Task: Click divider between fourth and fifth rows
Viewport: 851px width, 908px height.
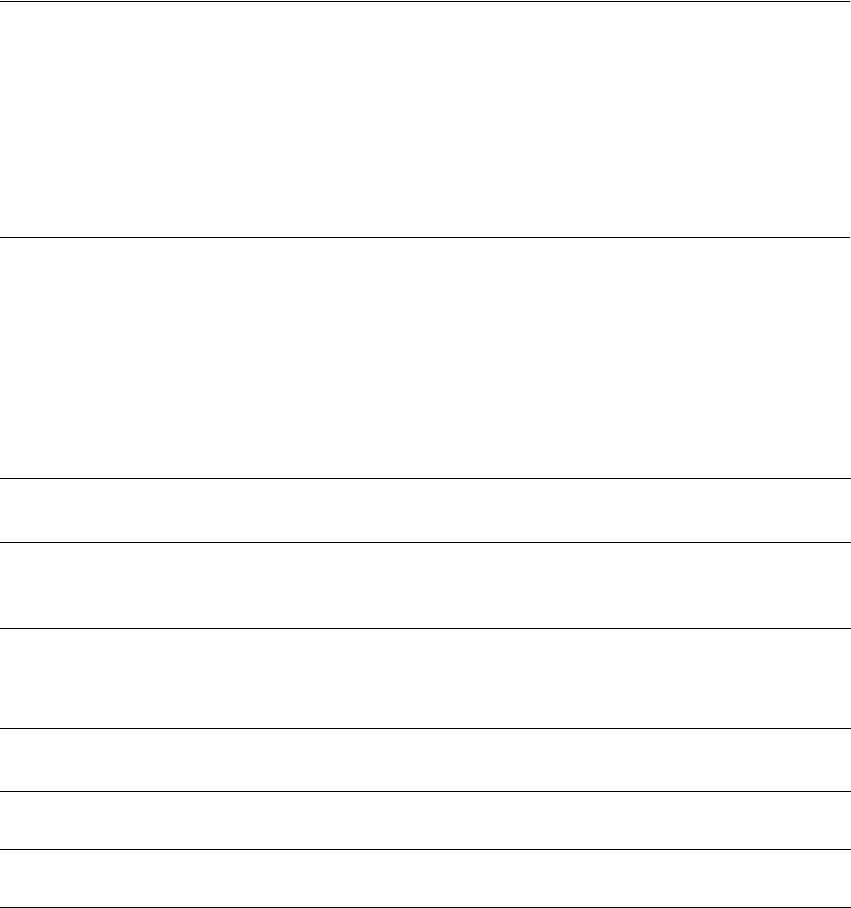Action: point(425,628)
